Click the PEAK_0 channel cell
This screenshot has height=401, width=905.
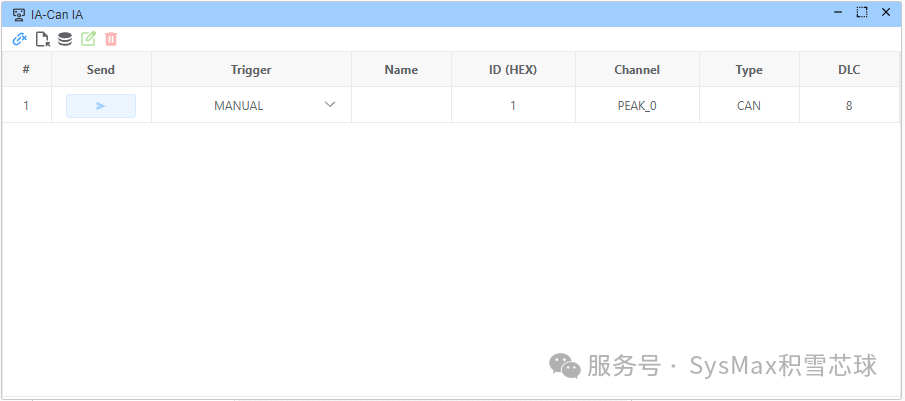[637, 105]
